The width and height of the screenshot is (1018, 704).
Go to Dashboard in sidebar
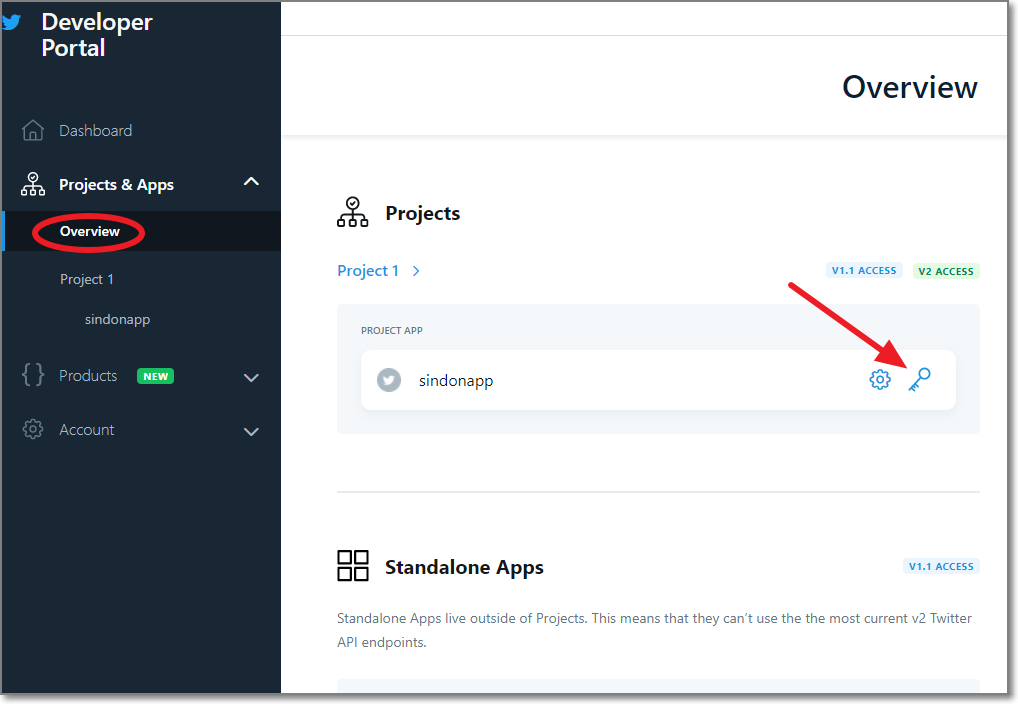95,131
